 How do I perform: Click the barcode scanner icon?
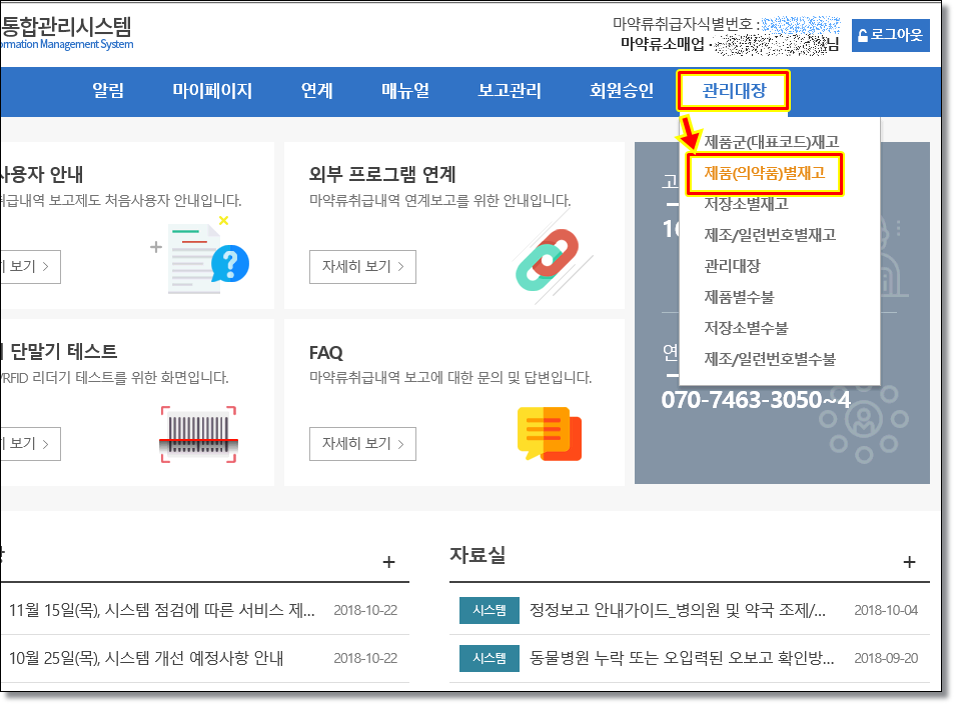pyautogui.click(x=197, y=435)
